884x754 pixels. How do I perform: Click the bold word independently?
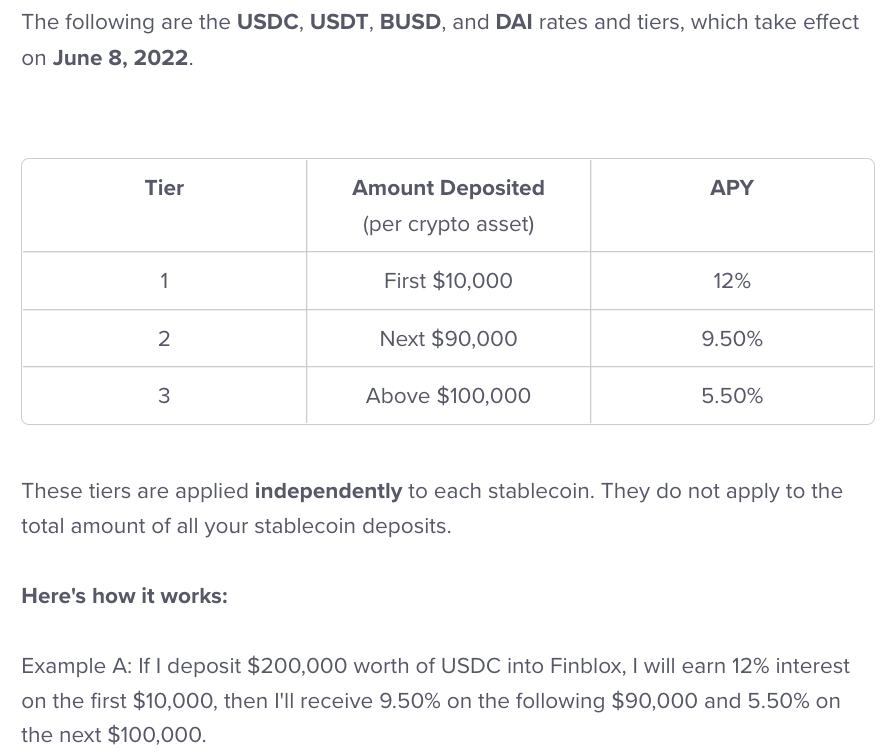click(328, 491)
